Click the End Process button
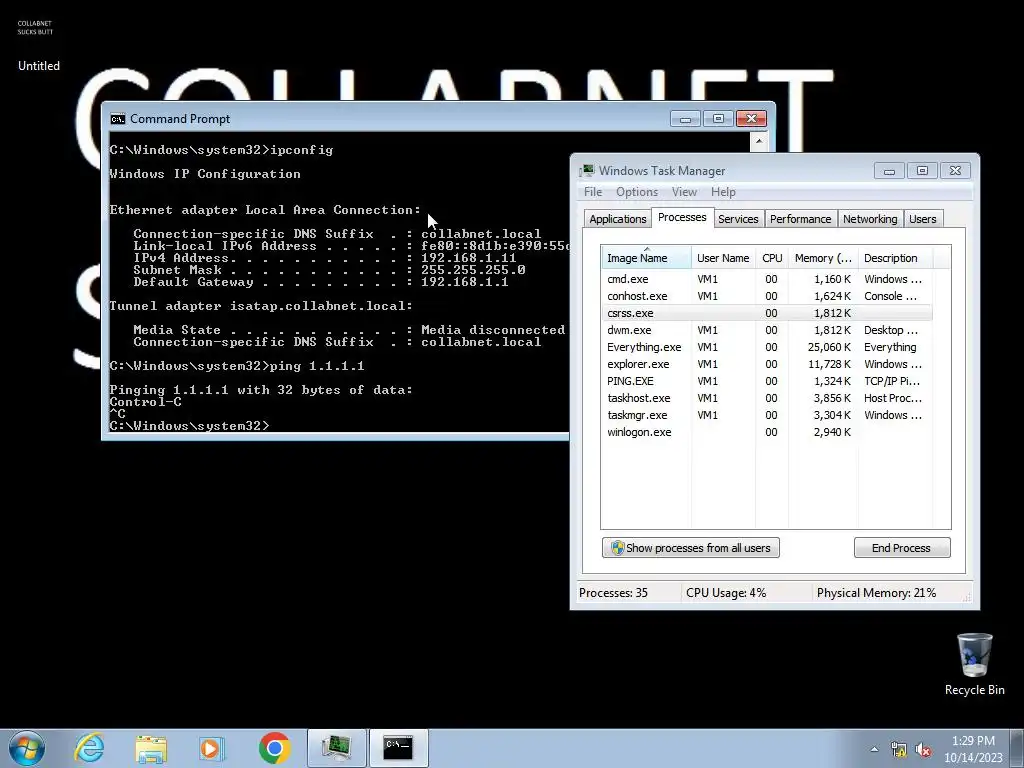 (x=902, y=548)
